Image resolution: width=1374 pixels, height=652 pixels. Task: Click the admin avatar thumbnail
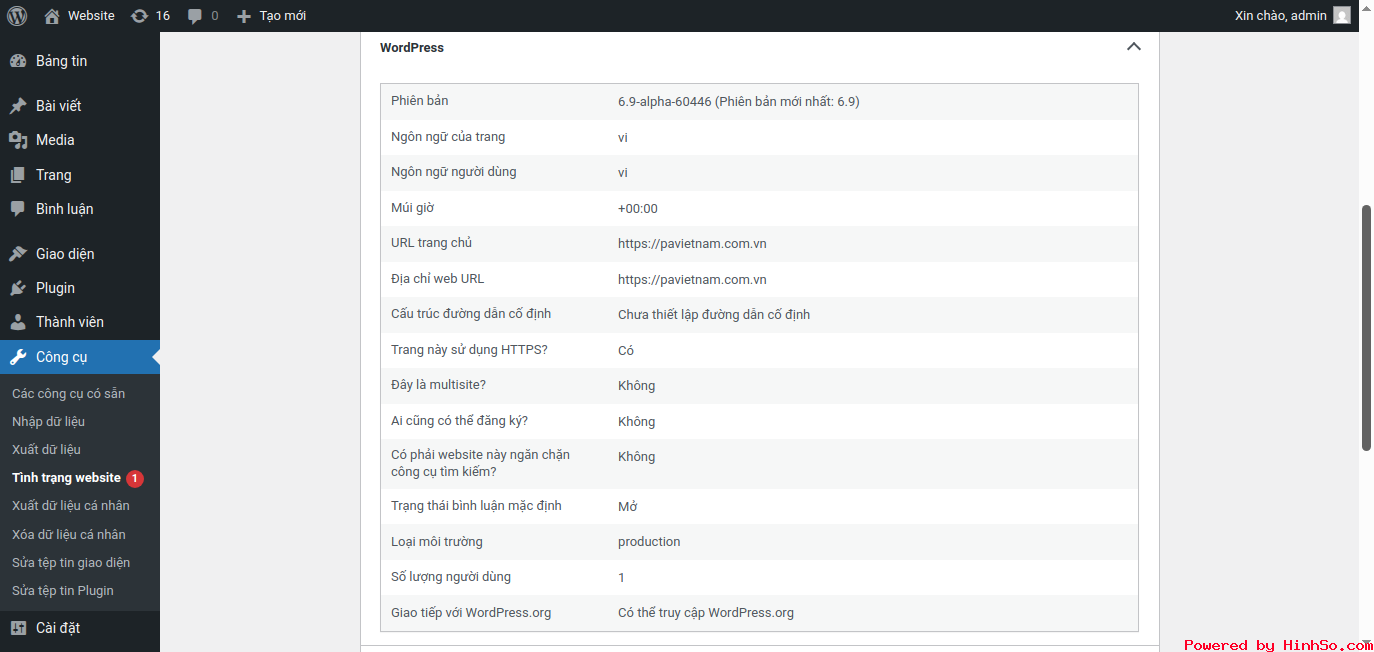1341,16
